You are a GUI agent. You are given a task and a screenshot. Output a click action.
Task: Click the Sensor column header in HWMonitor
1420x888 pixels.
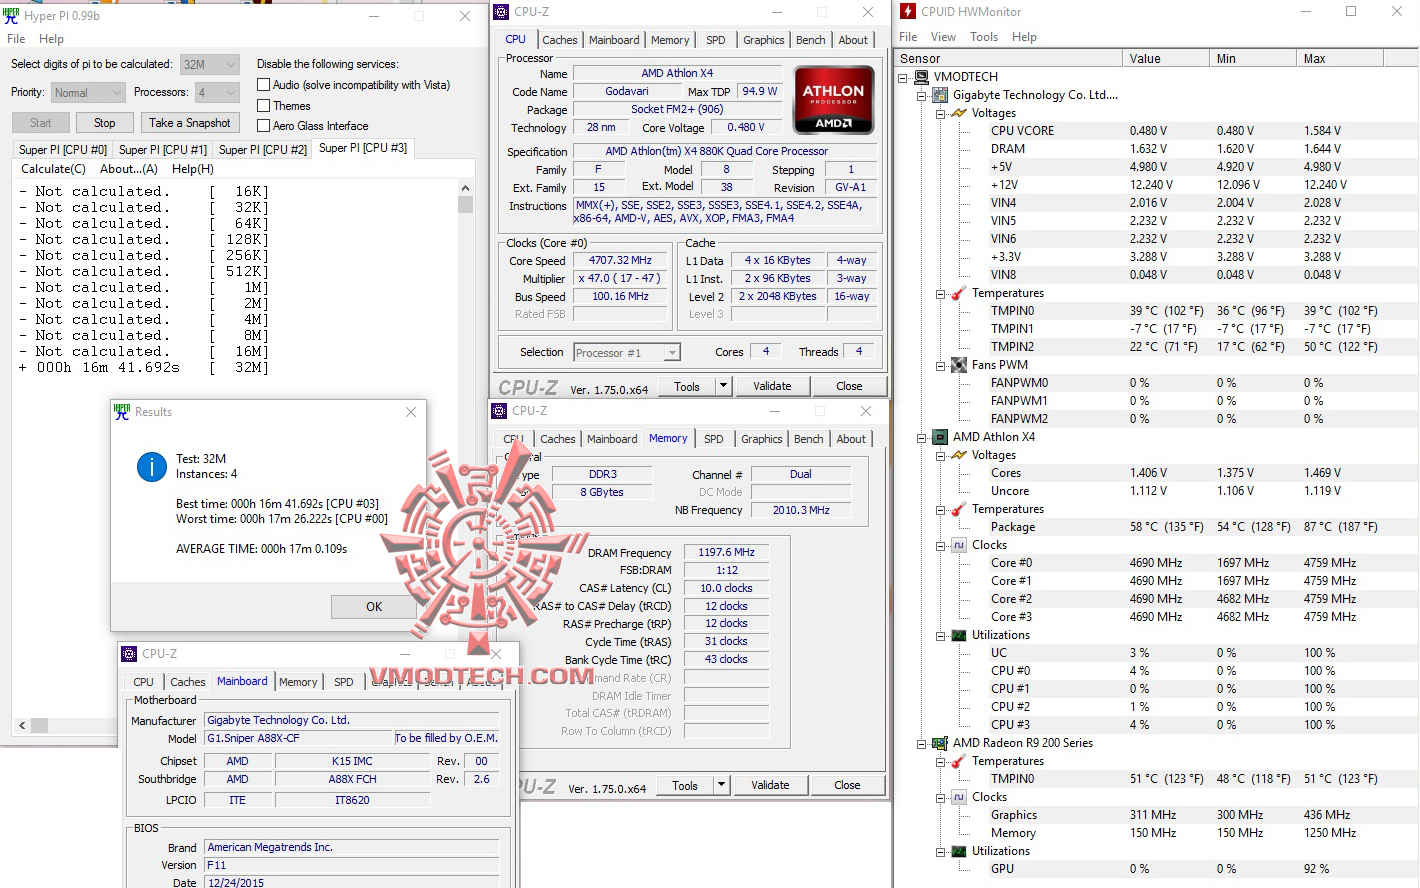[x=1008, y=58]
